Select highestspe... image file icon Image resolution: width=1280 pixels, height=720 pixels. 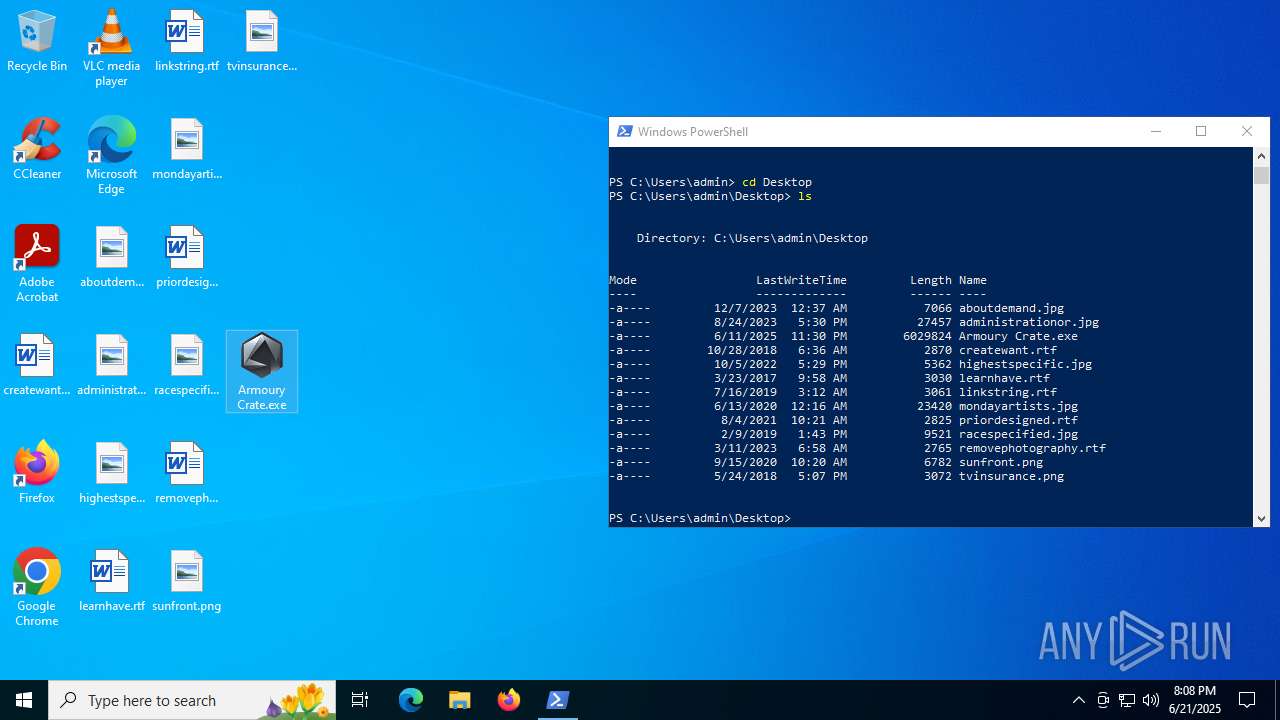point(111,473)
